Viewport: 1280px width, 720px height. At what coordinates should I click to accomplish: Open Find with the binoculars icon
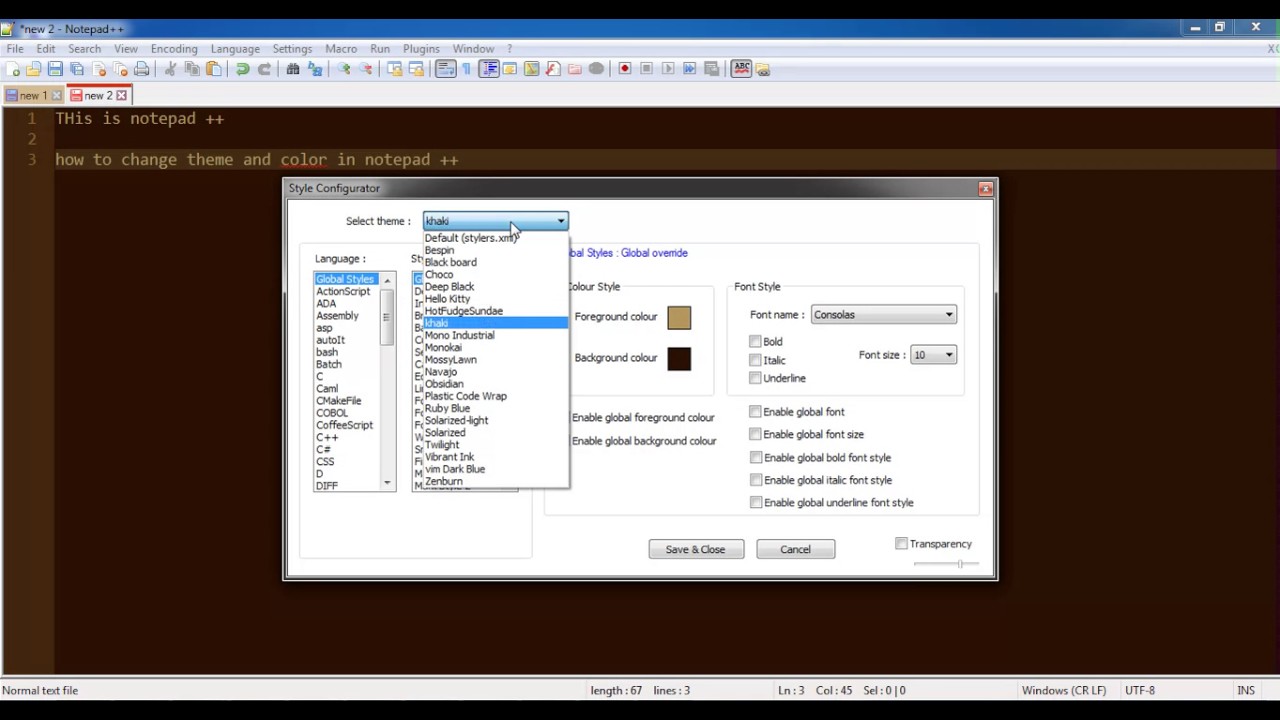(293, 69)
